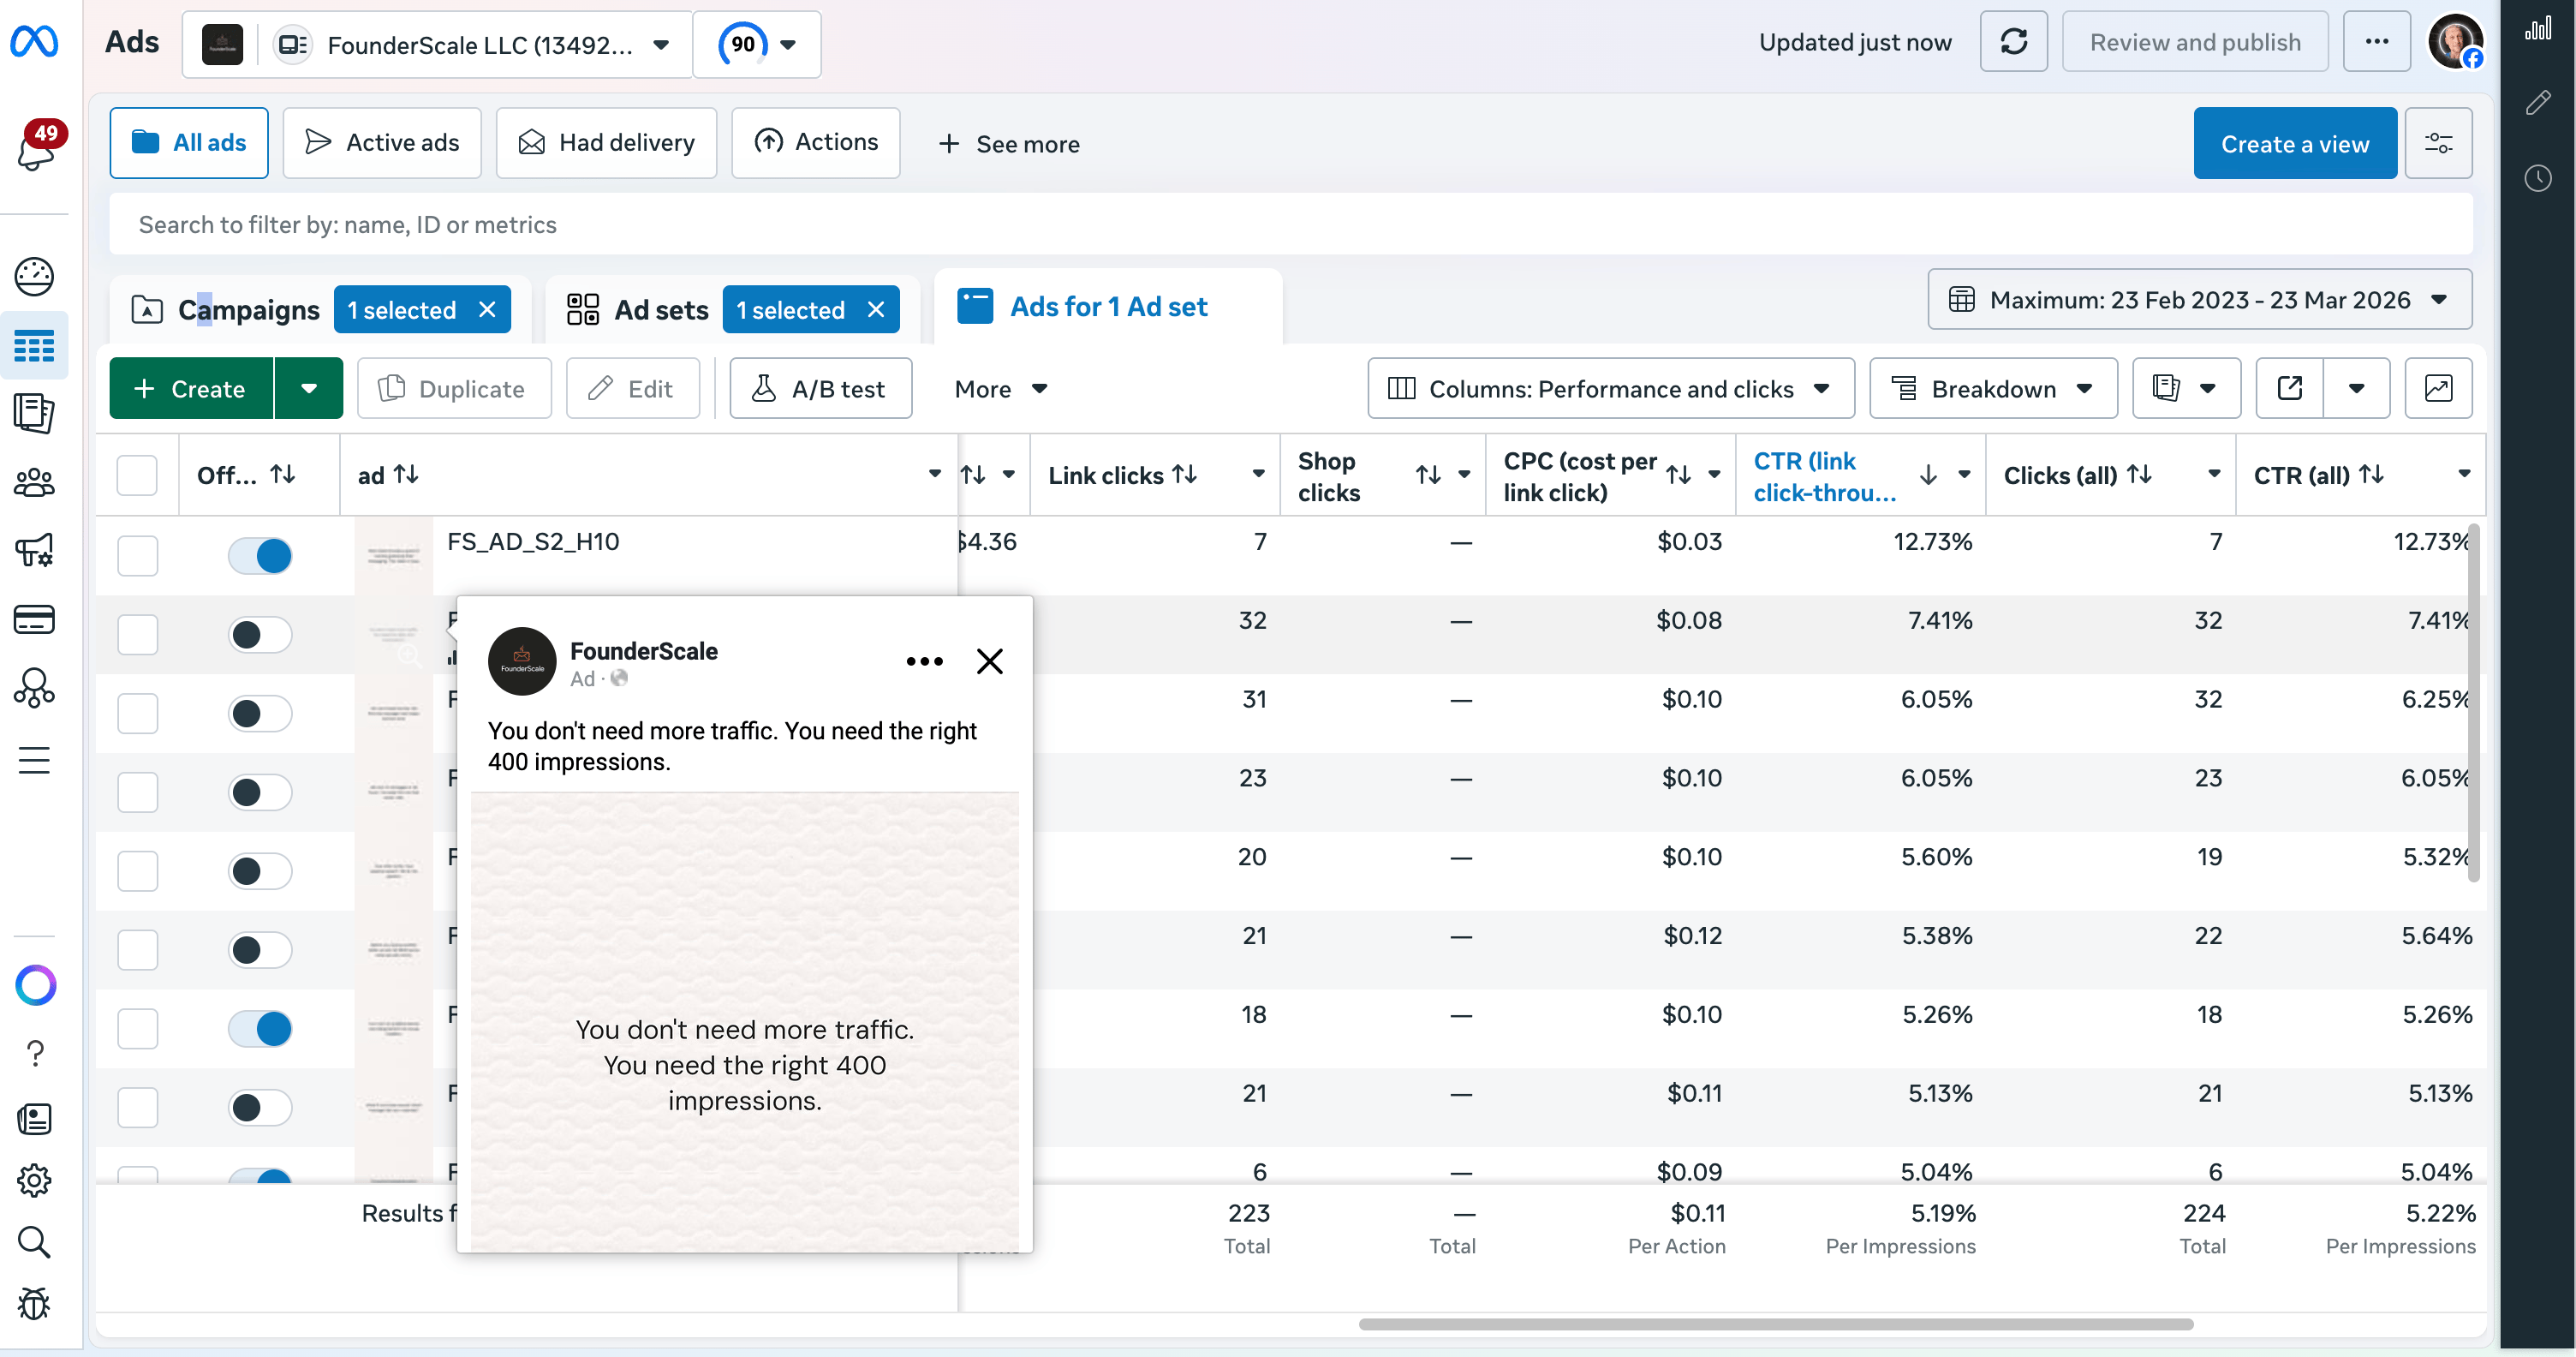Viewport: 2576px width, 1357px height.
Task: Open Meta AI circle icon
Action: point(36,986)
